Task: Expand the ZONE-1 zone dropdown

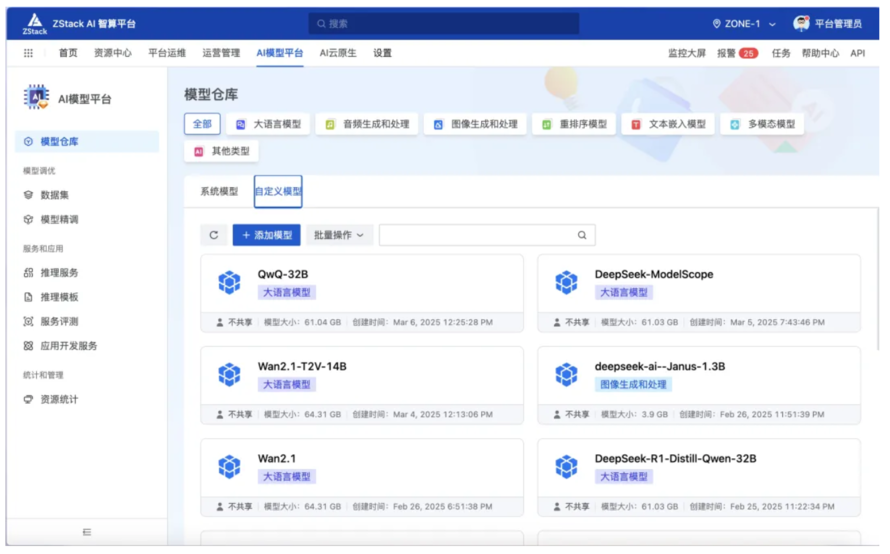Action: coord(744,24)
